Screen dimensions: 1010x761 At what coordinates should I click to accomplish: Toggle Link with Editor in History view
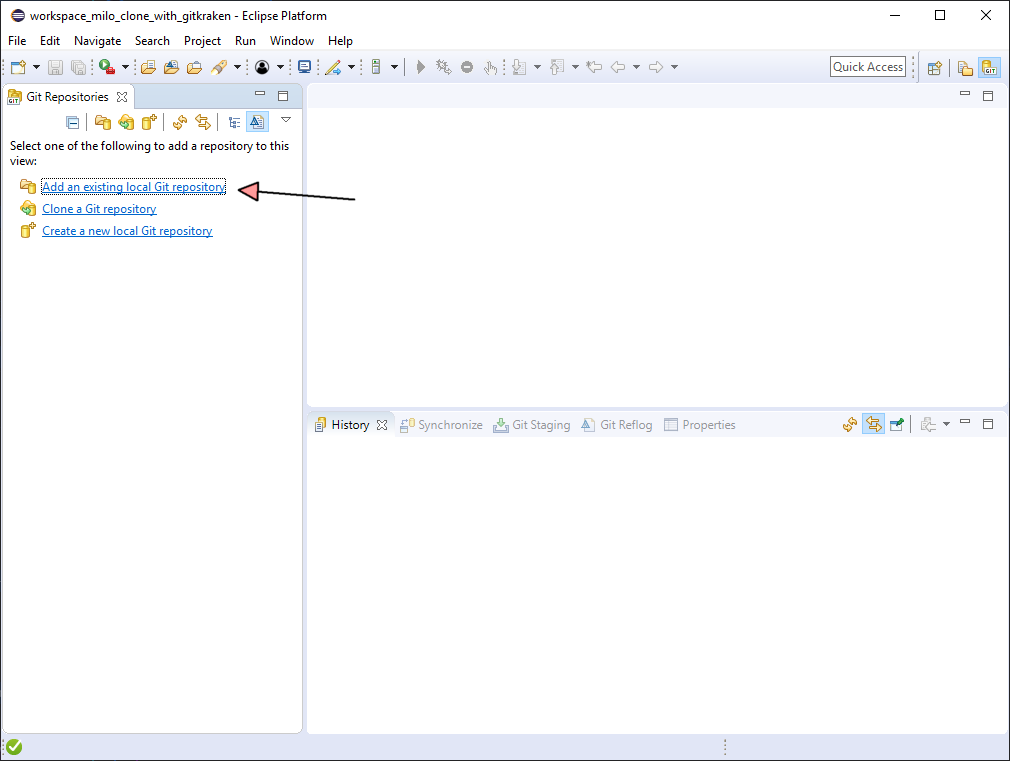click(x=873, y=425)
